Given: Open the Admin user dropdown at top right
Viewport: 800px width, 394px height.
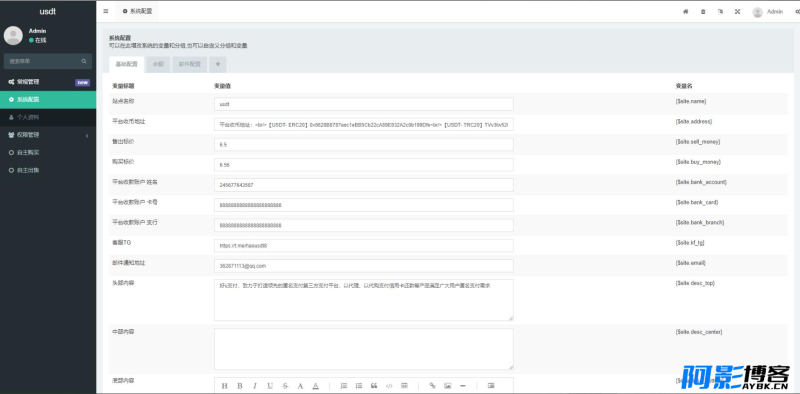Looking at the screenshot, I should pos(768,12).
